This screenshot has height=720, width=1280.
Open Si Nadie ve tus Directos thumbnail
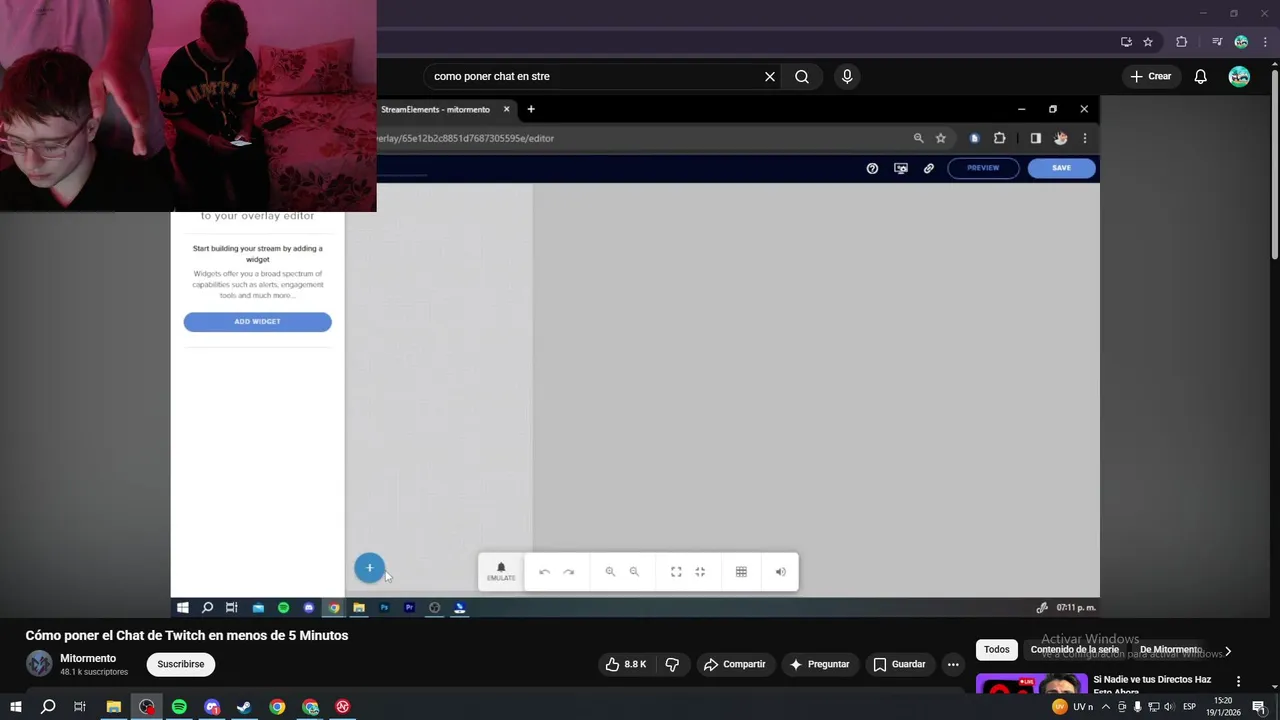[1031, 685]
